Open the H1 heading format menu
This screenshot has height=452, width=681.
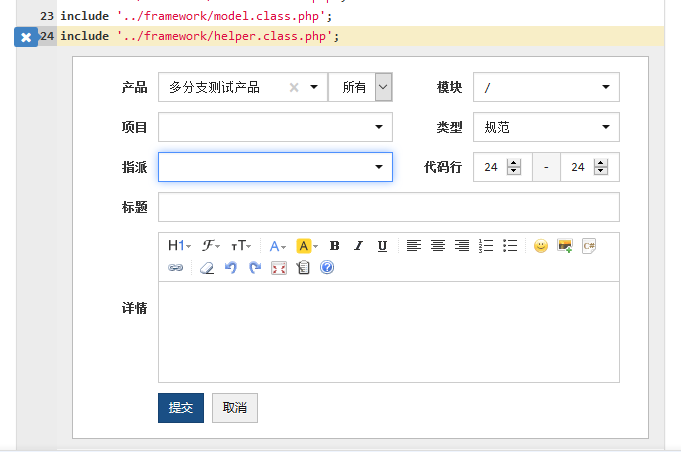(179, 246)
